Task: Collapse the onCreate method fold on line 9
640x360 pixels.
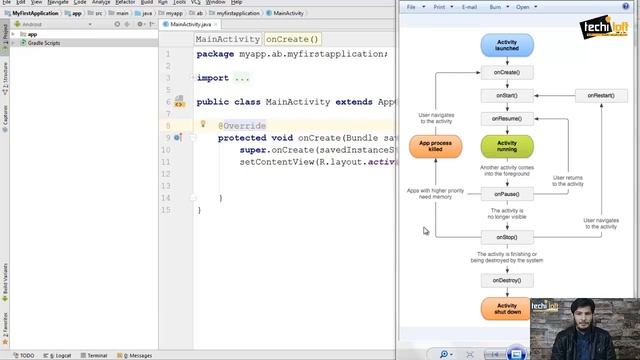Action: pos(193,138)
